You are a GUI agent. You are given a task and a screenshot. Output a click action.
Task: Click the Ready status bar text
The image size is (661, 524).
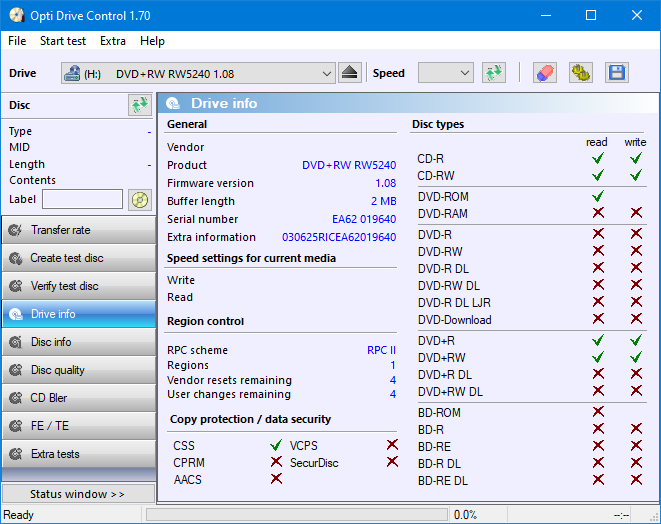(19, 515)
